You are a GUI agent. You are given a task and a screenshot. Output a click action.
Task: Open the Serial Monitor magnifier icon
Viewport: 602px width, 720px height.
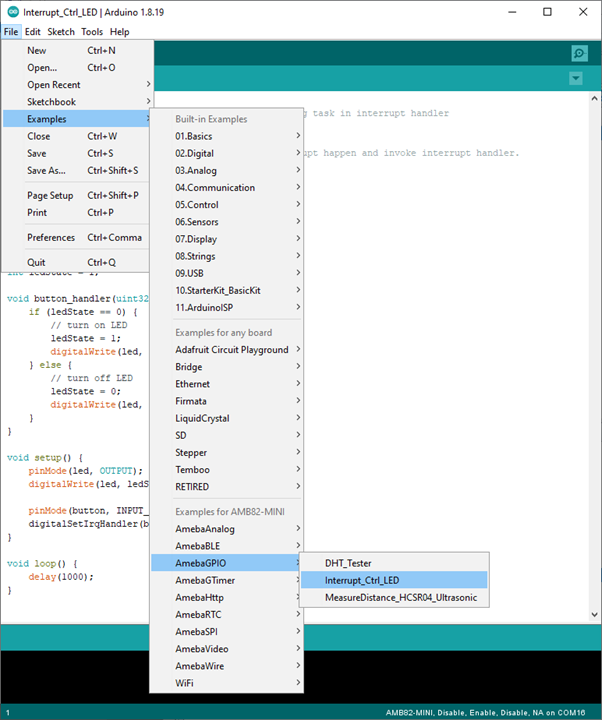pyautogui.click(x=579, y=53)
